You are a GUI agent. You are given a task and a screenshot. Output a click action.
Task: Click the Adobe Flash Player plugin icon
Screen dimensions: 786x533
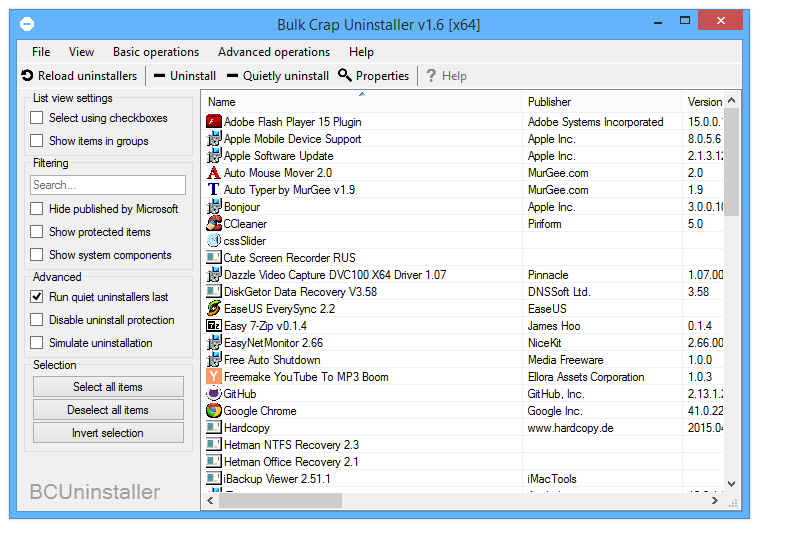tap(214, 122)
